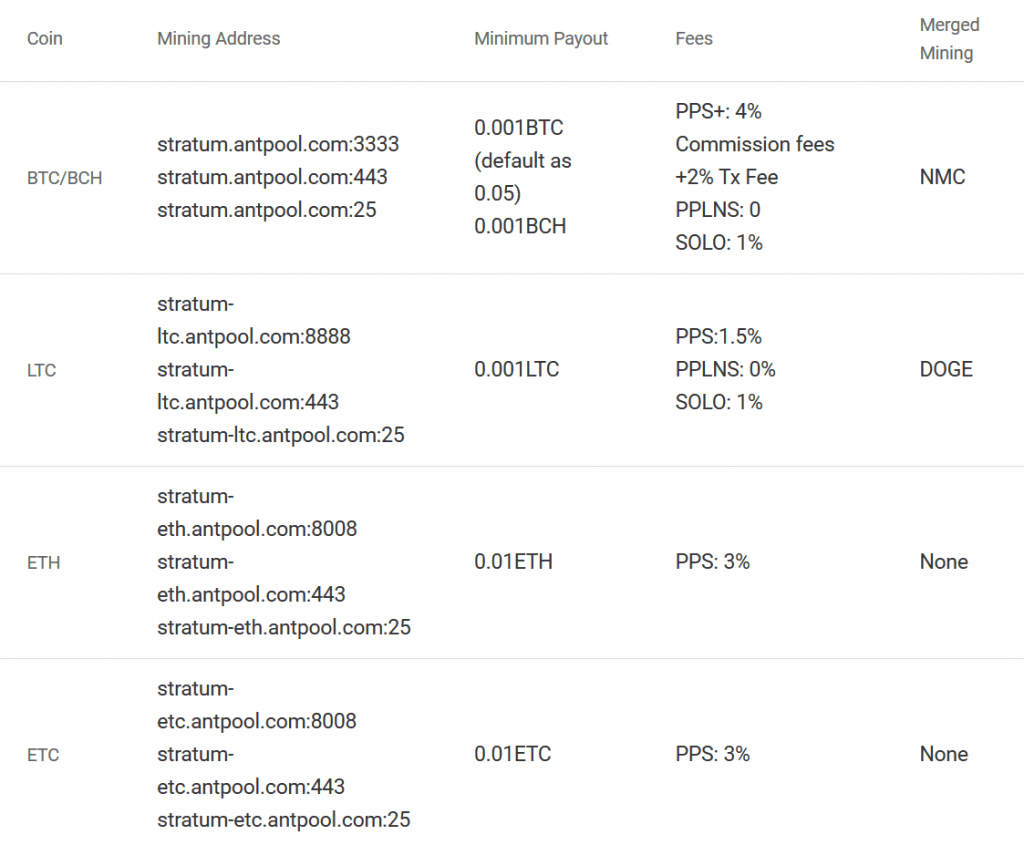The width and height of the screenshot is (1024, 845).
Task: Click stratum-ltc.antpool.com:25 address
Action: [x=281, y=435]
